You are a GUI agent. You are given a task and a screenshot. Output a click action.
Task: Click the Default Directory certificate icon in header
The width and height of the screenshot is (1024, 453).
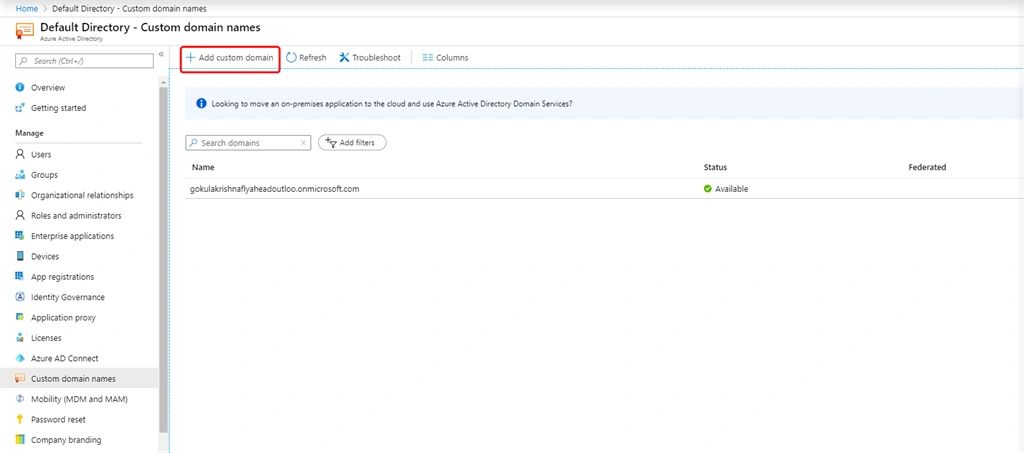(x=24, y=31)
